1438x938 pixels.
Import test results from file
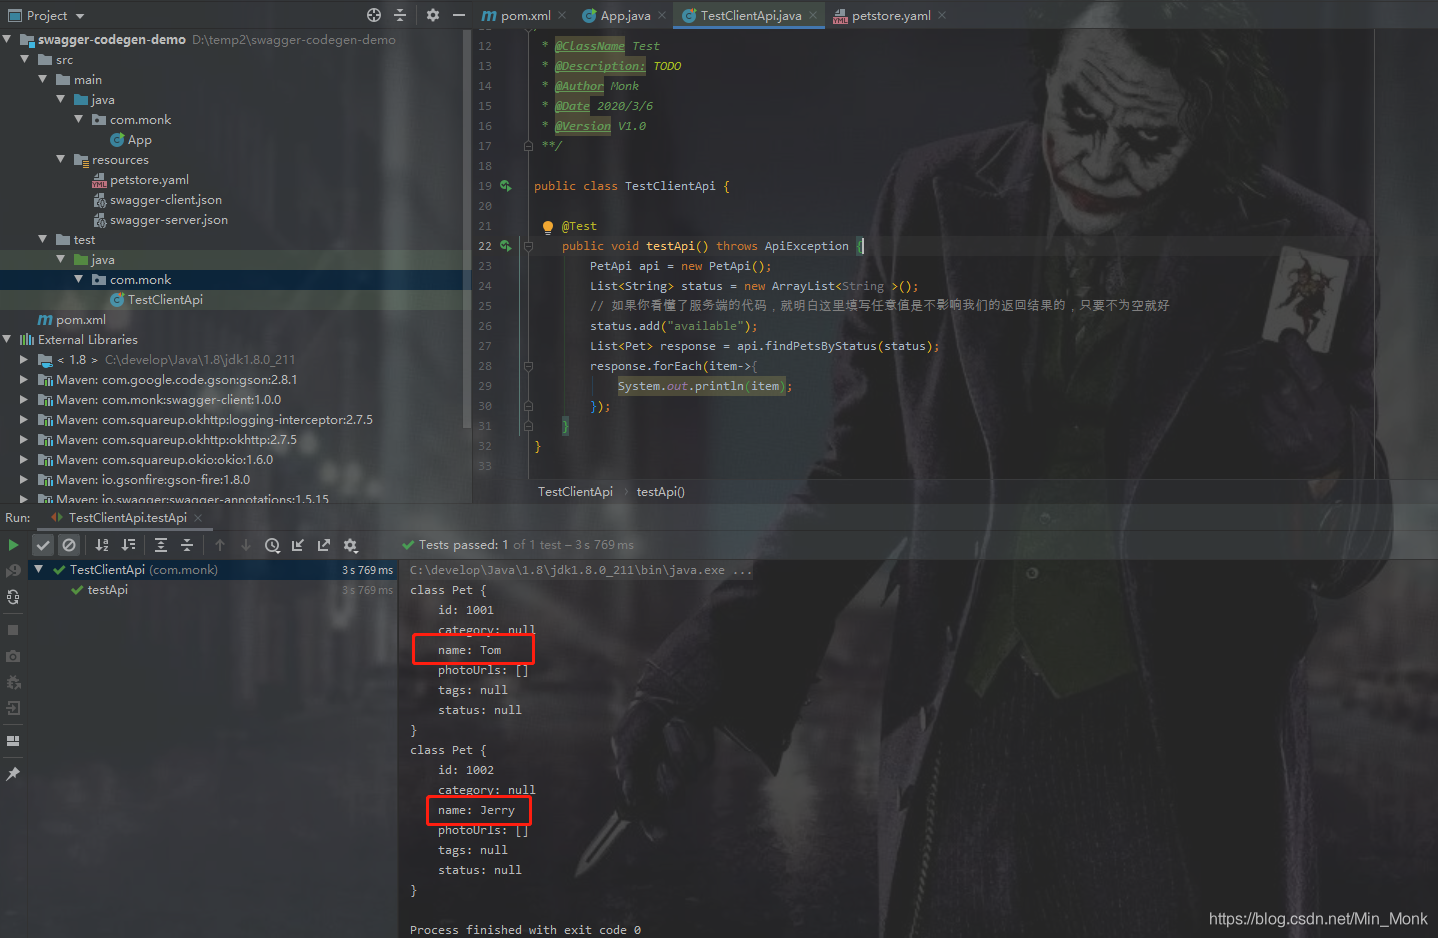[298, 545]
